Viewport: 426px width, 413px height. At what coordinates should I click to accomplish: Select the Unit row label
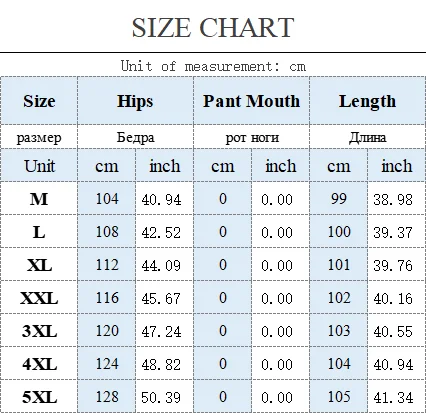pos(39,166)
